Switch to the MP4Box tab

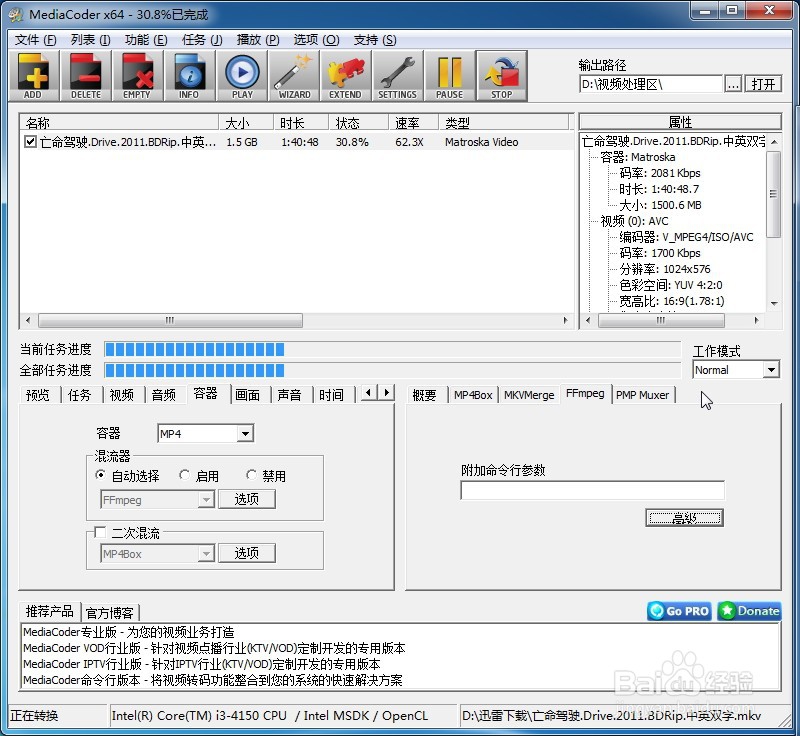473,395
